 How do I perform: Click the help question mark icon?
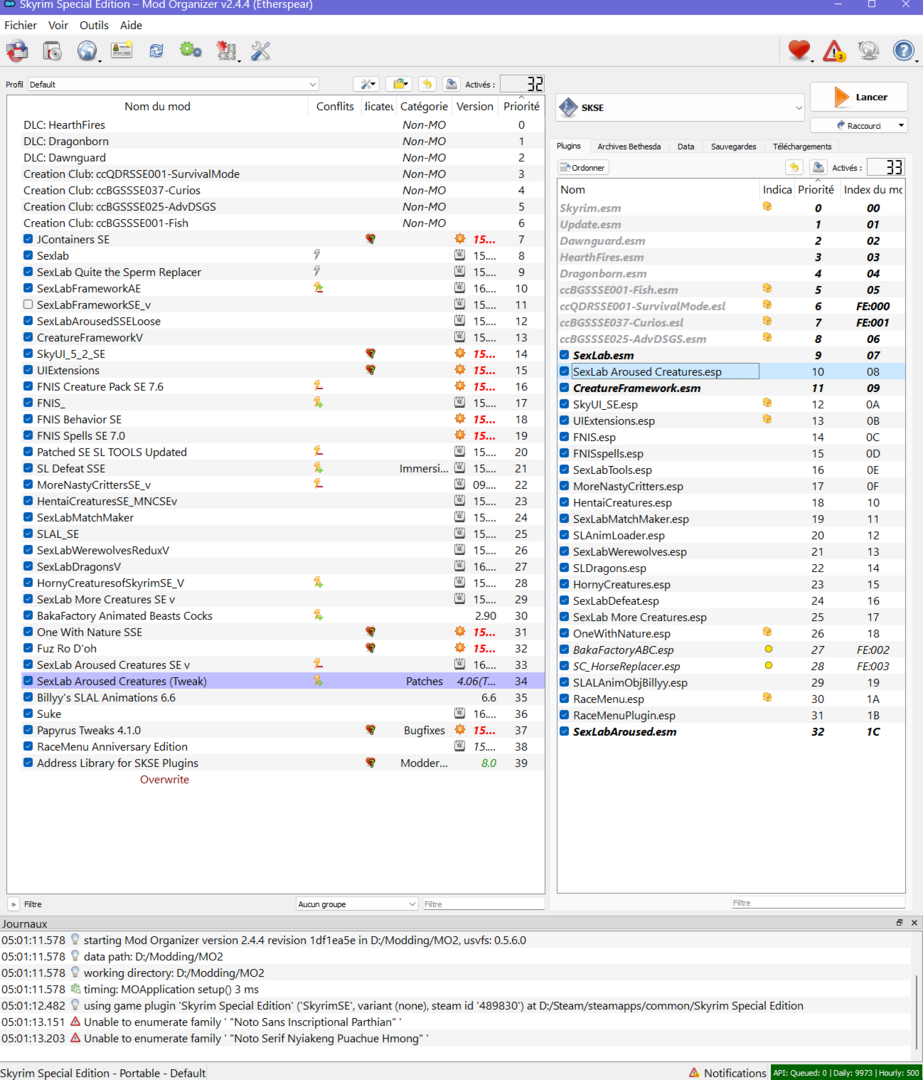point(901,50)
